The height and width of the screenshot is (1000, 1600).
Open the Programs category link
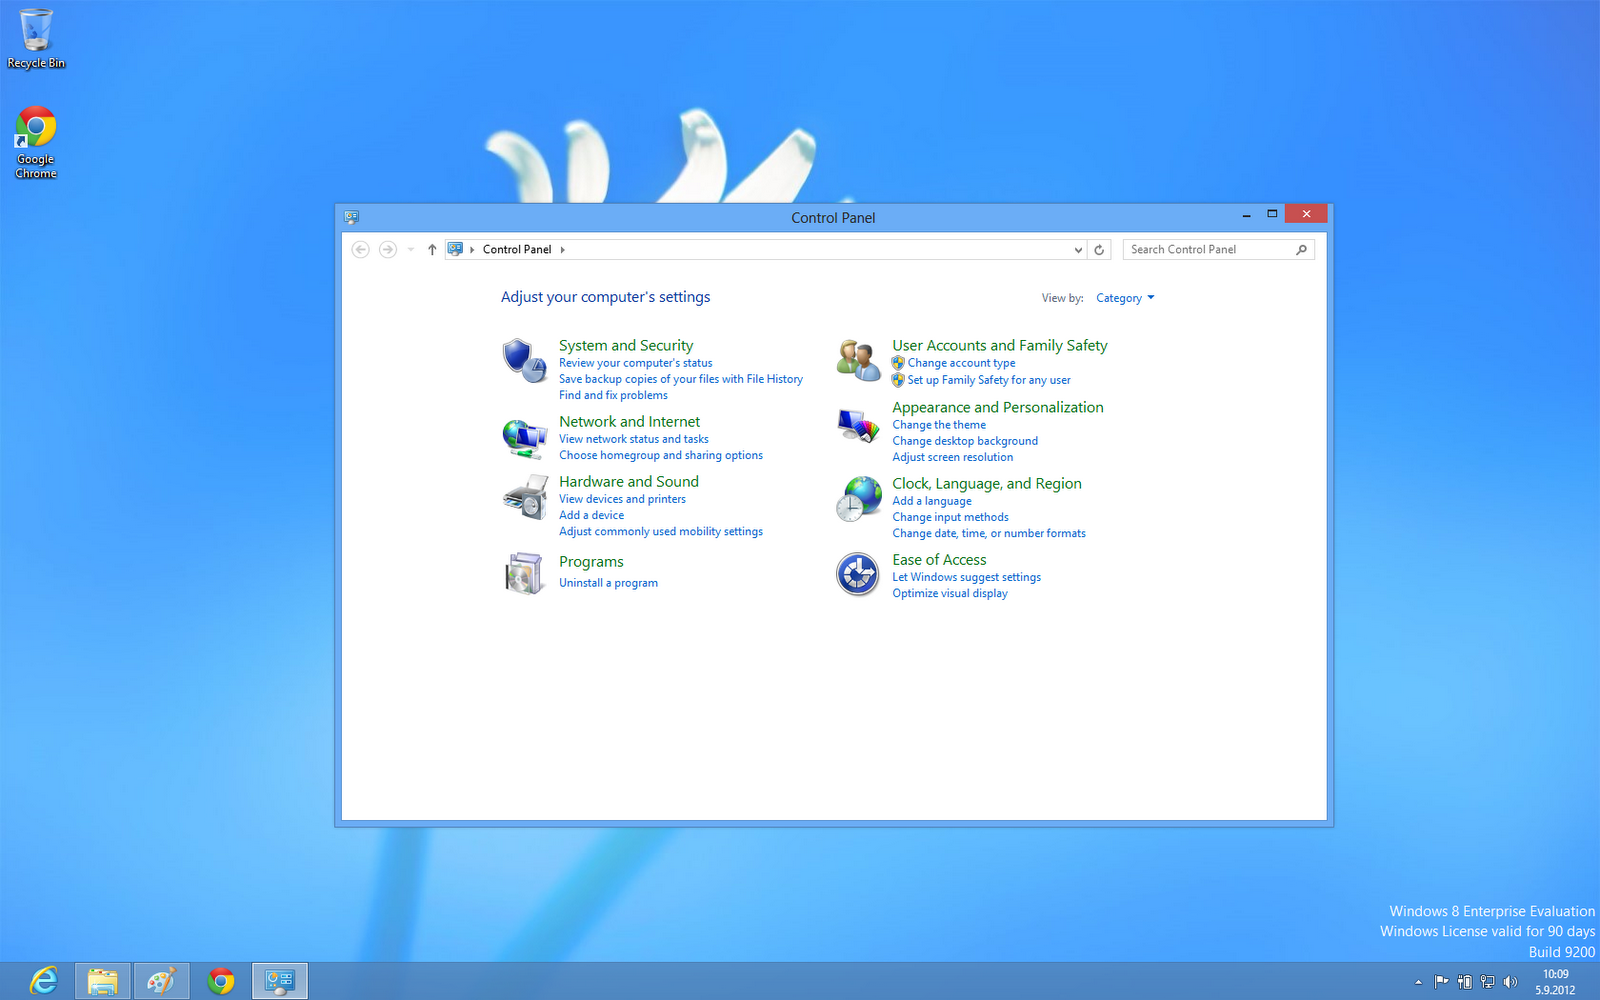click(x=591, y=562)
